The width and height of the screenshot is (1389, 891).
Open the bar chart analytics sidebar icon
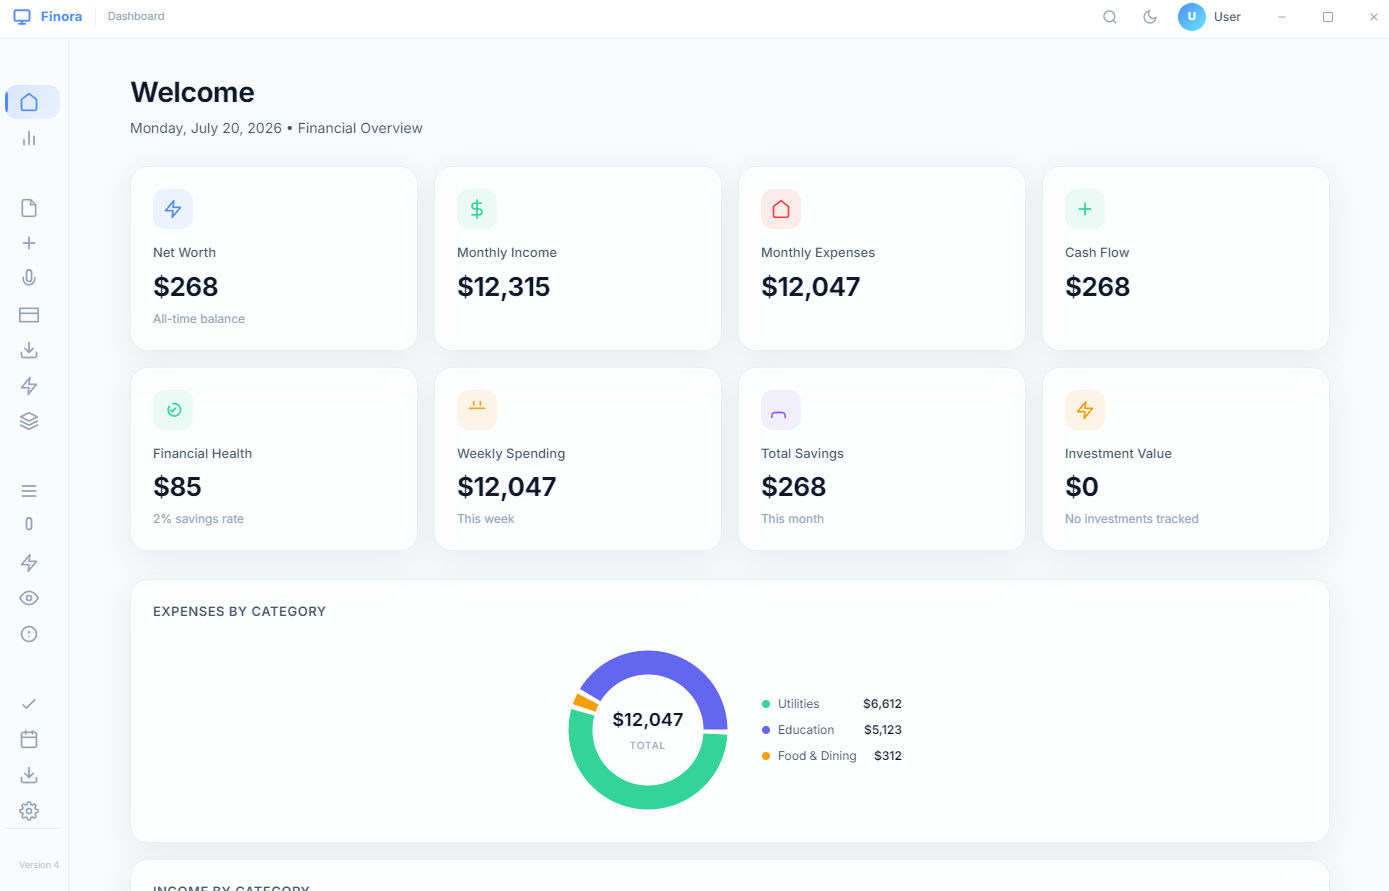[29, 138]
